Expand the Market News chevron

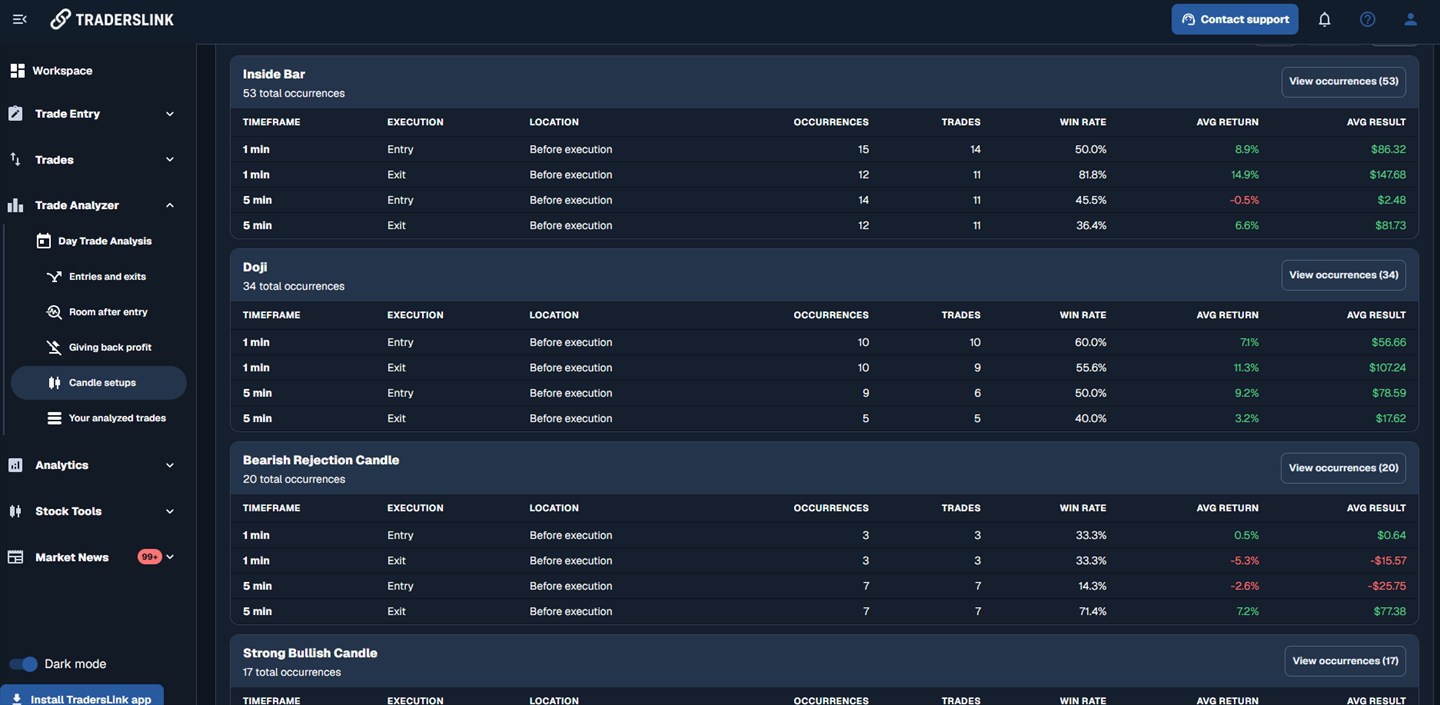(x=170, y=557)
